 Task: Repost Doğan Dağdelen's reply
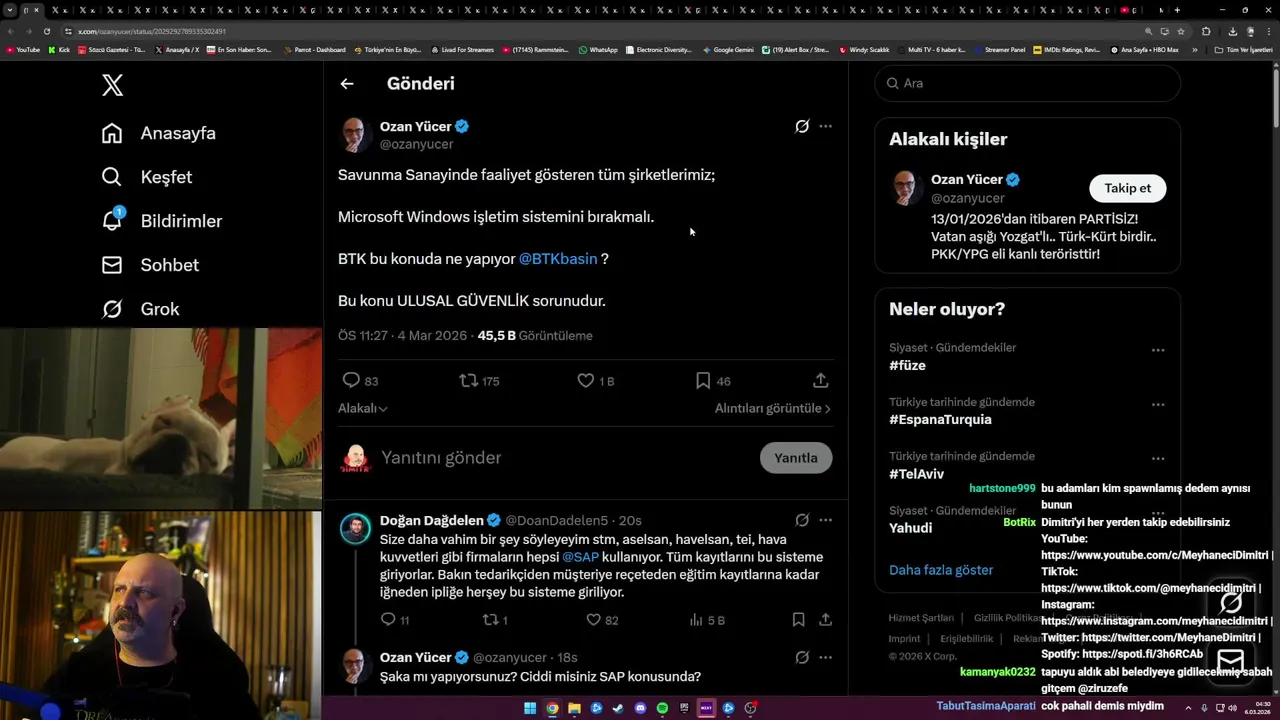coord(495,620)
